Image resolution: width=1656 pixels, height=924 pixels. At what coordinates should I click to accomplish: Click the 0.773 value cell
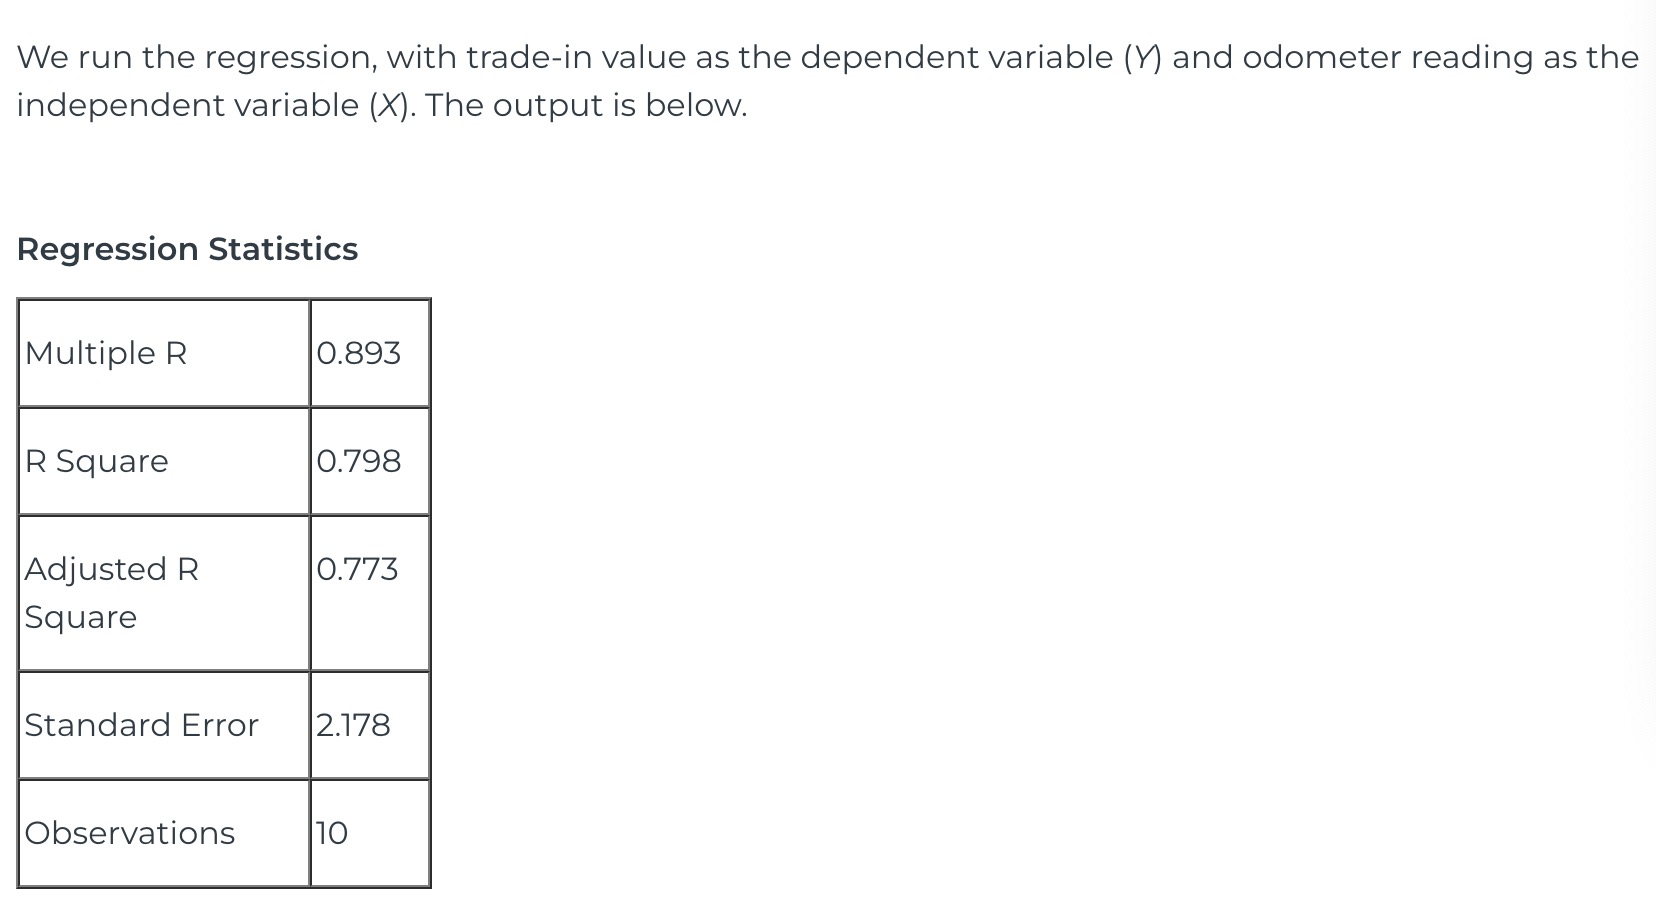pos(370,593)
